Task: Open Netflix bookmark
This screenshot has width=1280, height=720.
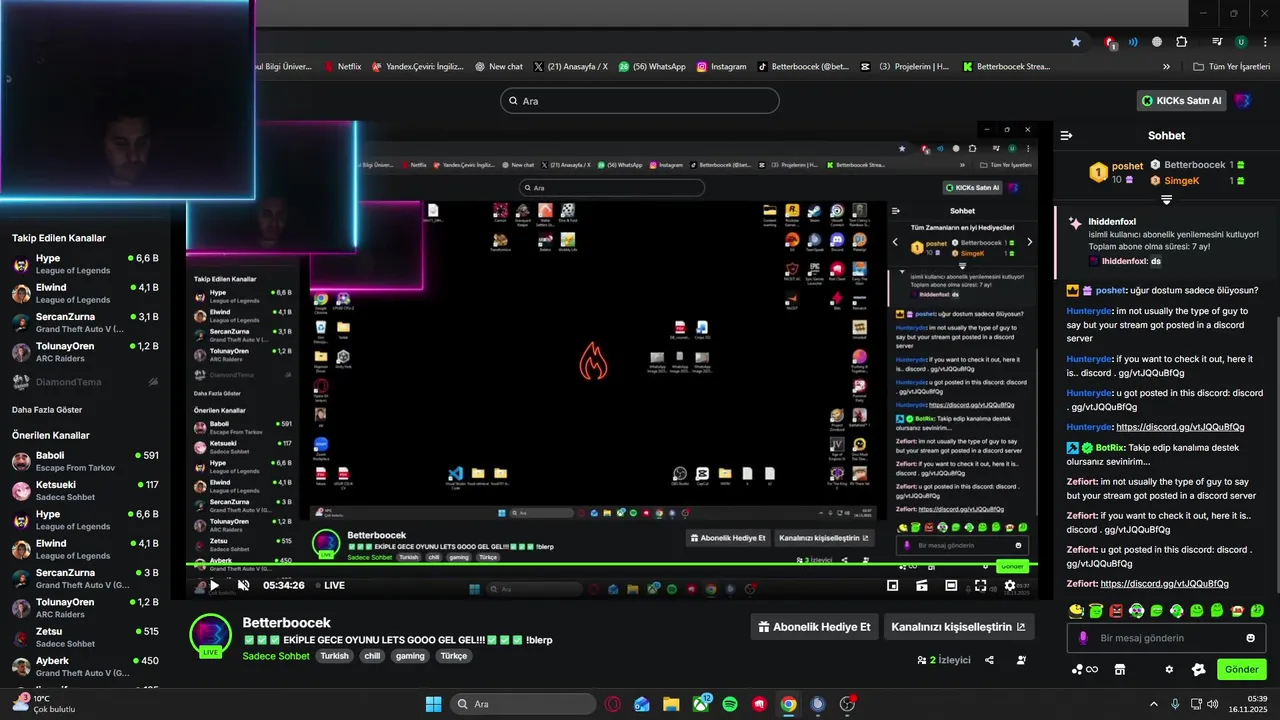Action: (x=343, y=67)
